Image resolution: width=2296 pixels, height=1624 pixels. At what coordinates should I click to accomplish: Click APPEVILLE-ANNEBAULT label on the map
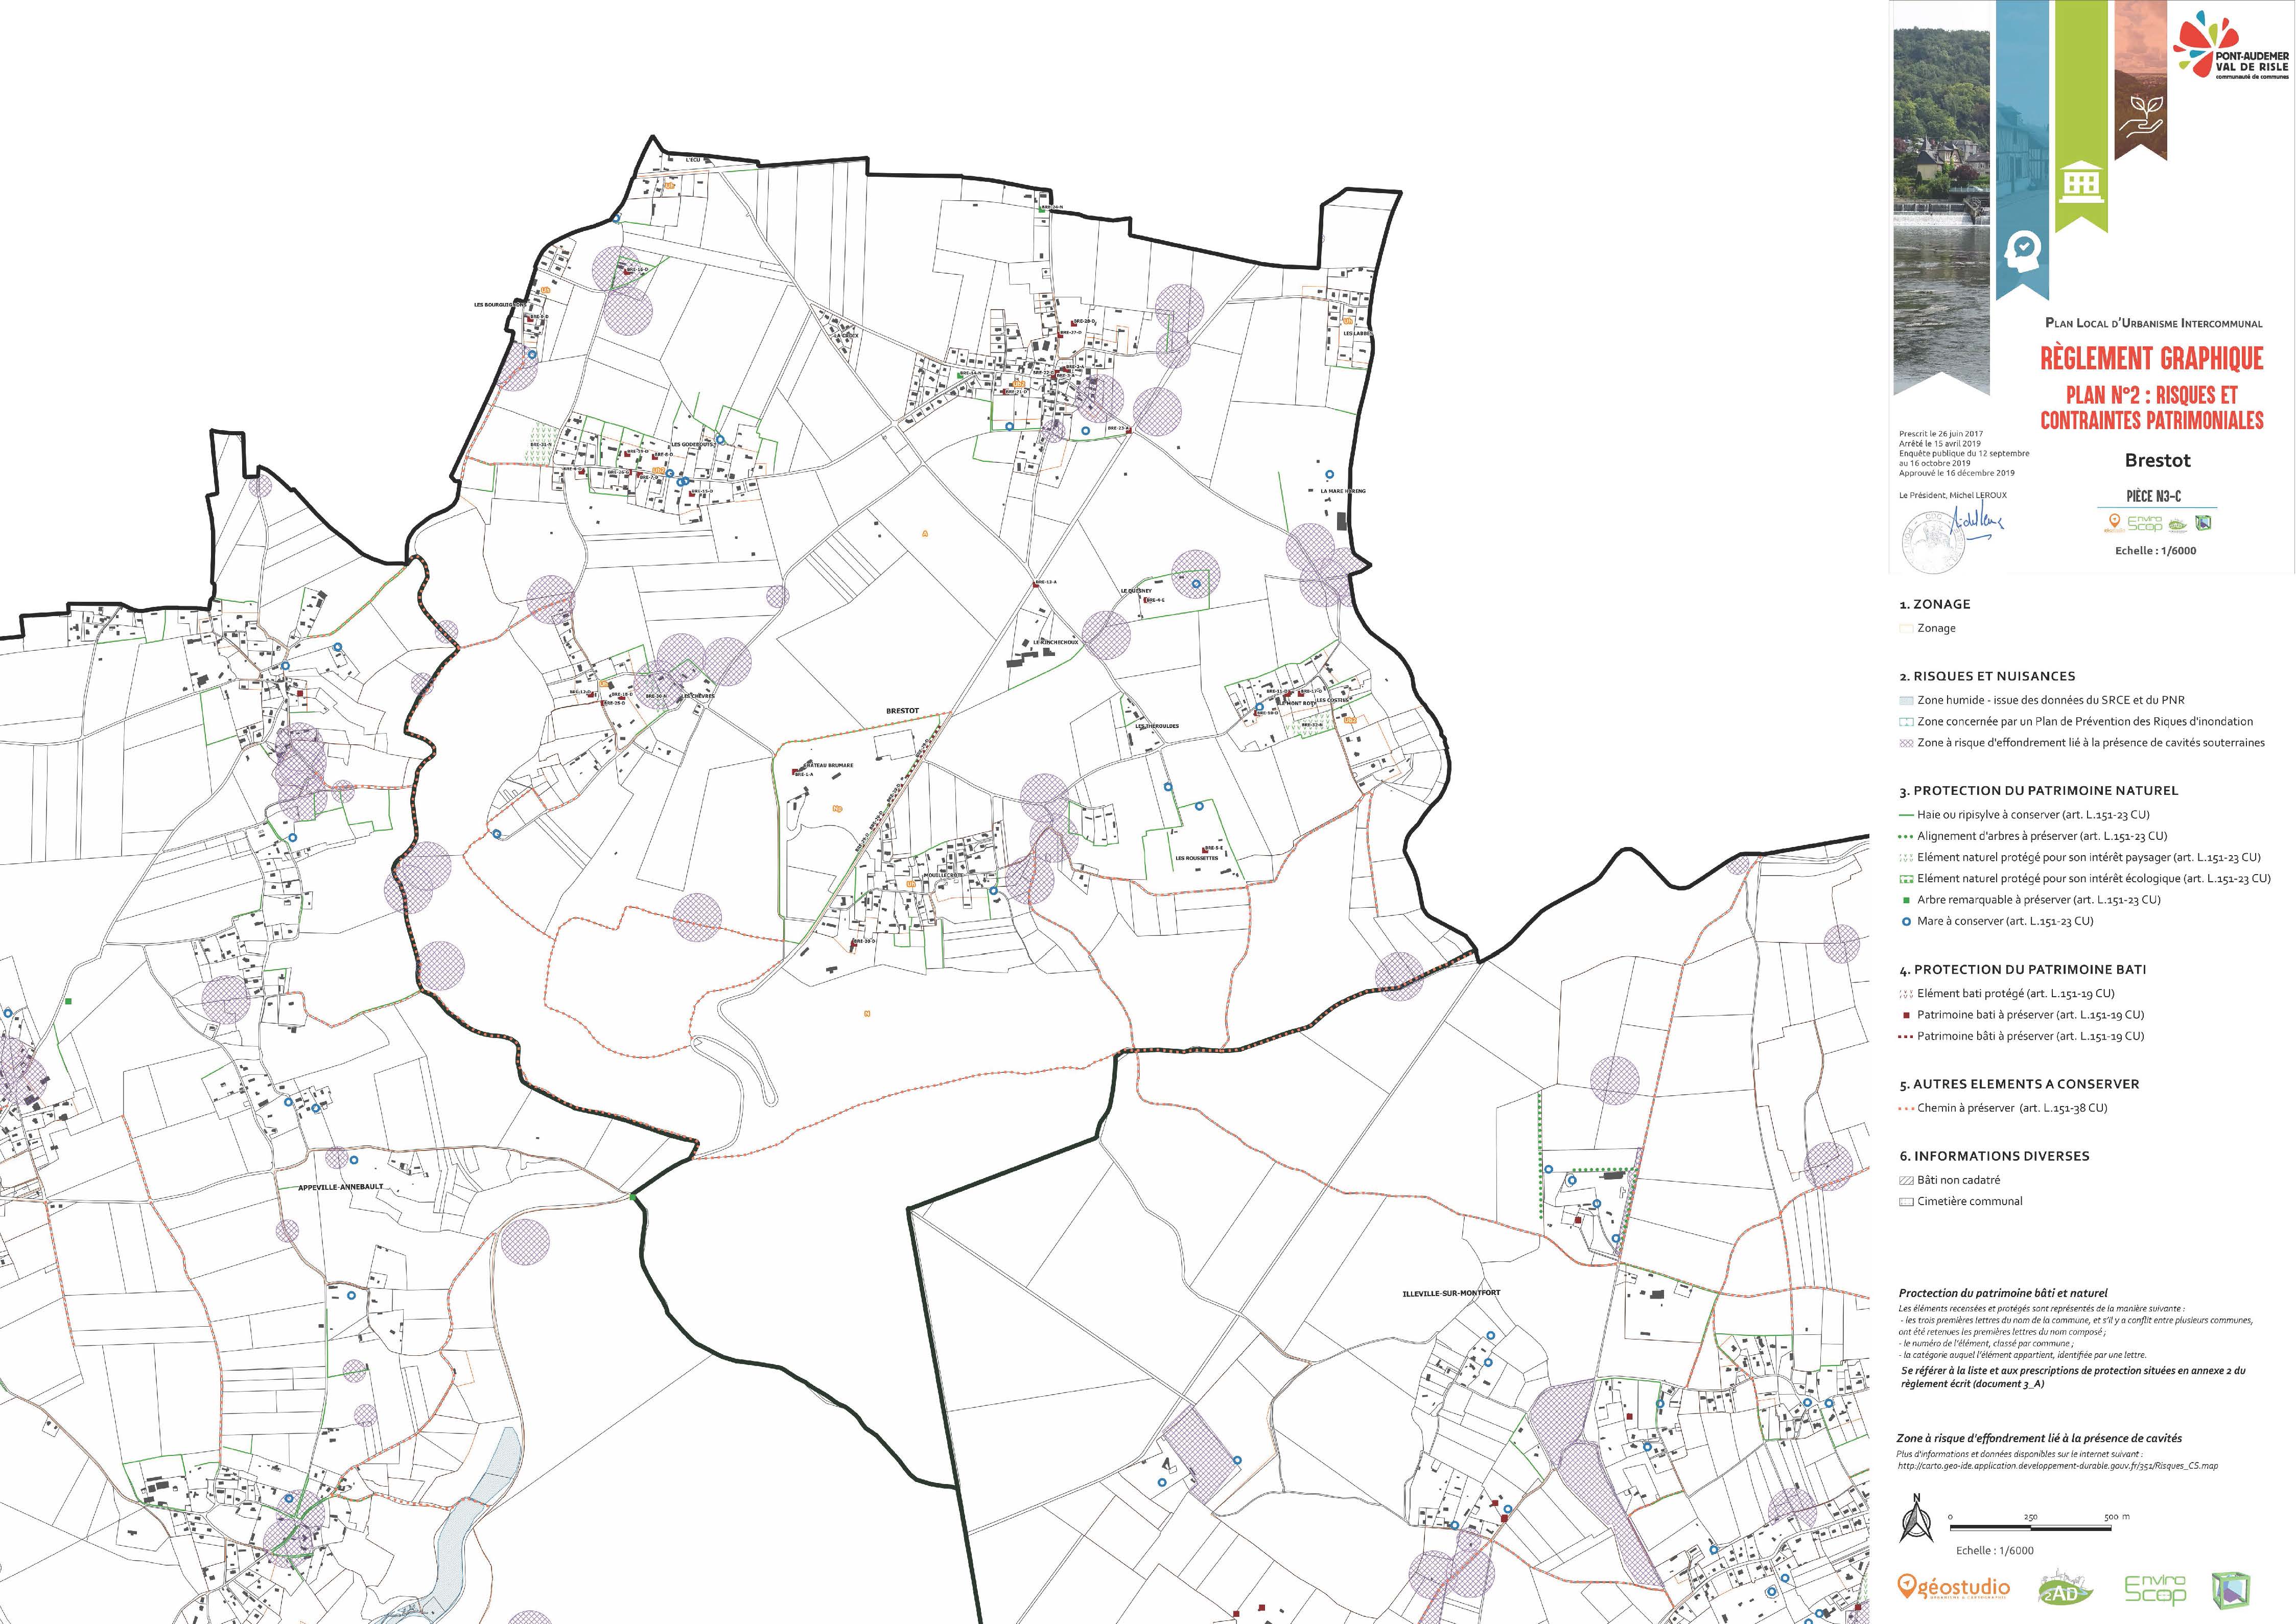[x=340, y=1187]
